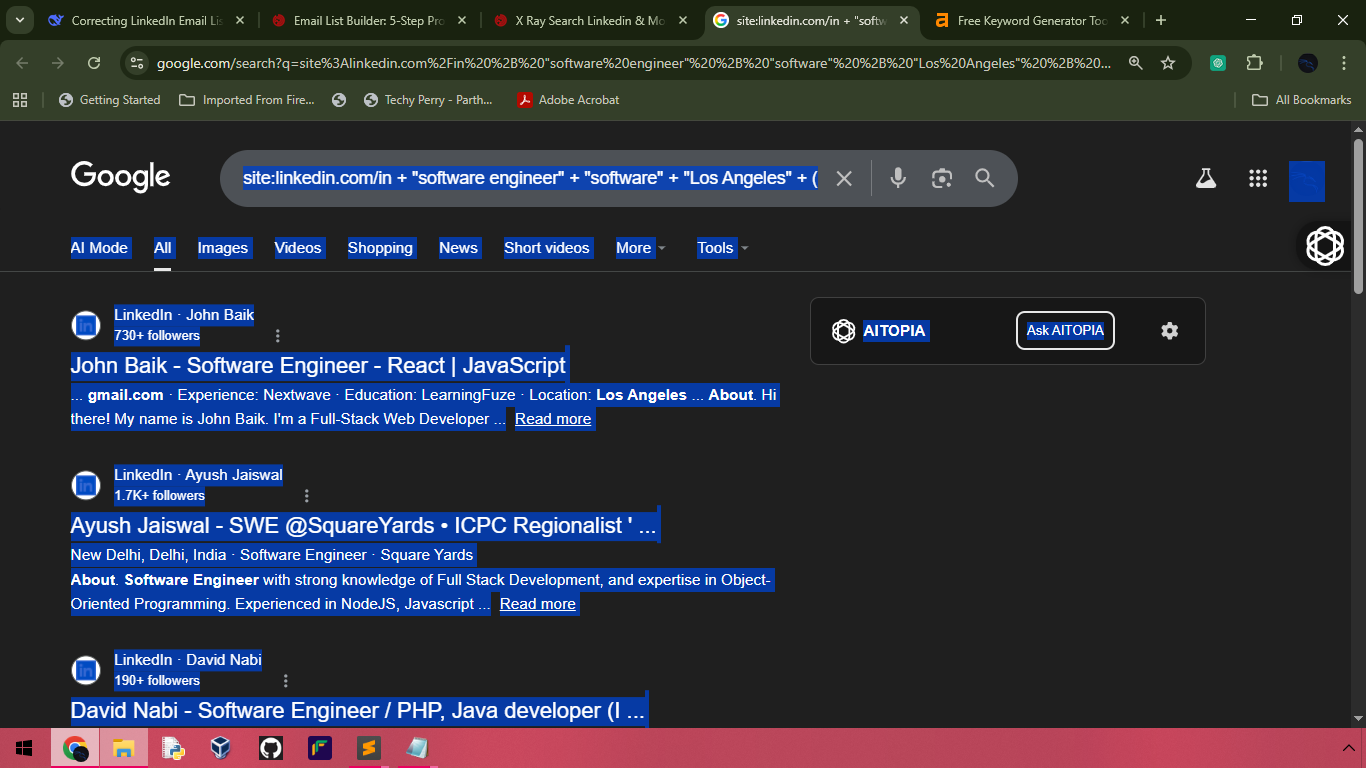Bookmark this page with star icon
This screenshot has height=768, width=1366.
click(1167, 63)
